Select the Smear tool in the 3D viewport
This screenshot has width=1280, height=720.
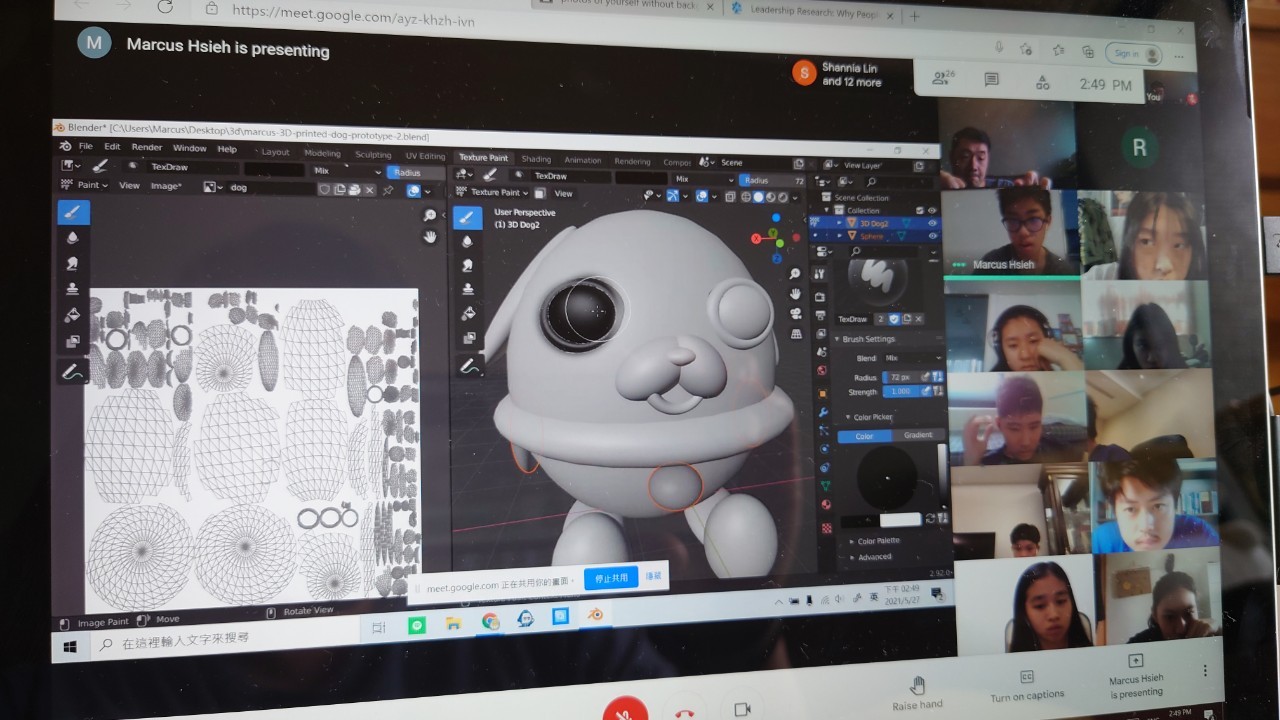467,266
